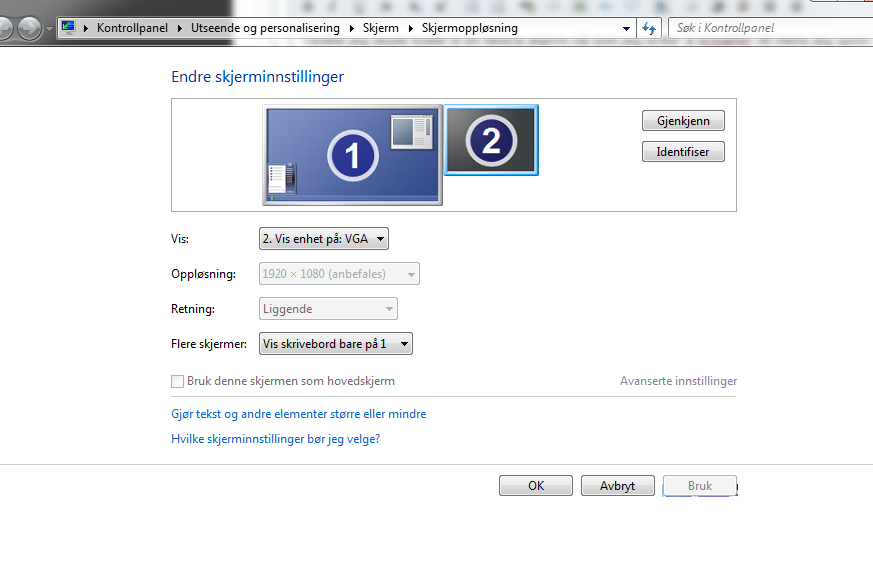The width and height of the screenshot is (873, 564).
Task: Select Skjermoppløsning in the breadcrumb
Action: (x=469, y=28)
